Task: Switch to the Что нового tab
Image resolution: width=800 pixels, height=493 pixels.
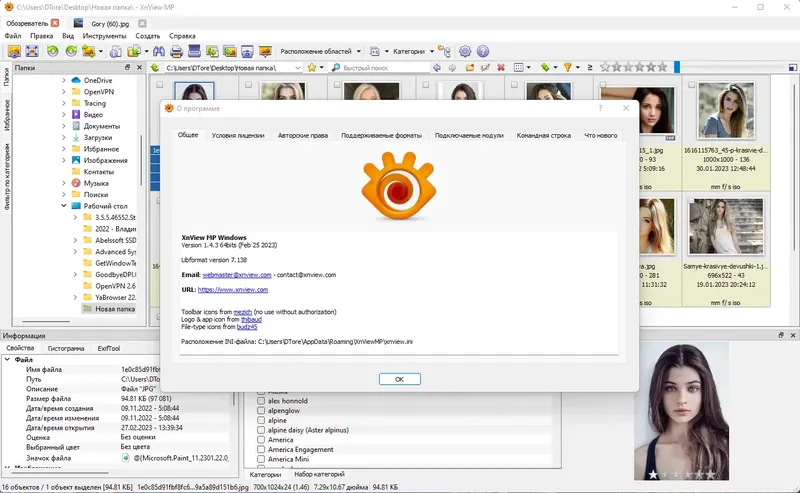Action: click(x=601, y=135)
